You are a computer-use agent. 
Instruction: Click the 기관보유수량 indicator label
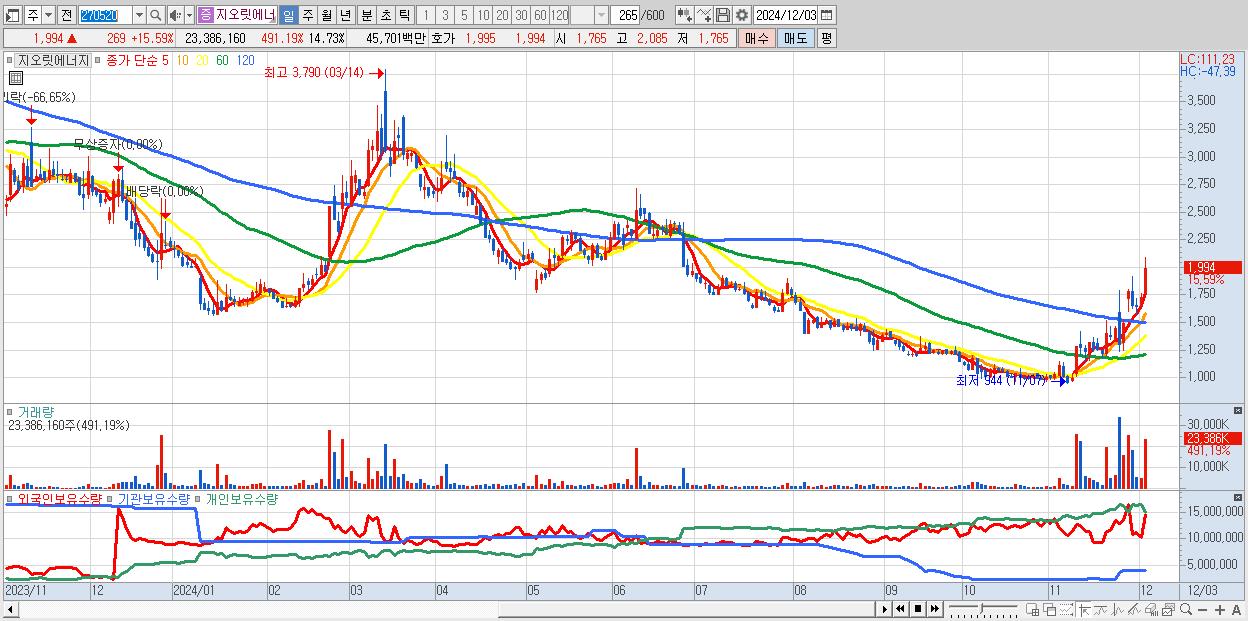pyautogui.click(x=155, y=498)
